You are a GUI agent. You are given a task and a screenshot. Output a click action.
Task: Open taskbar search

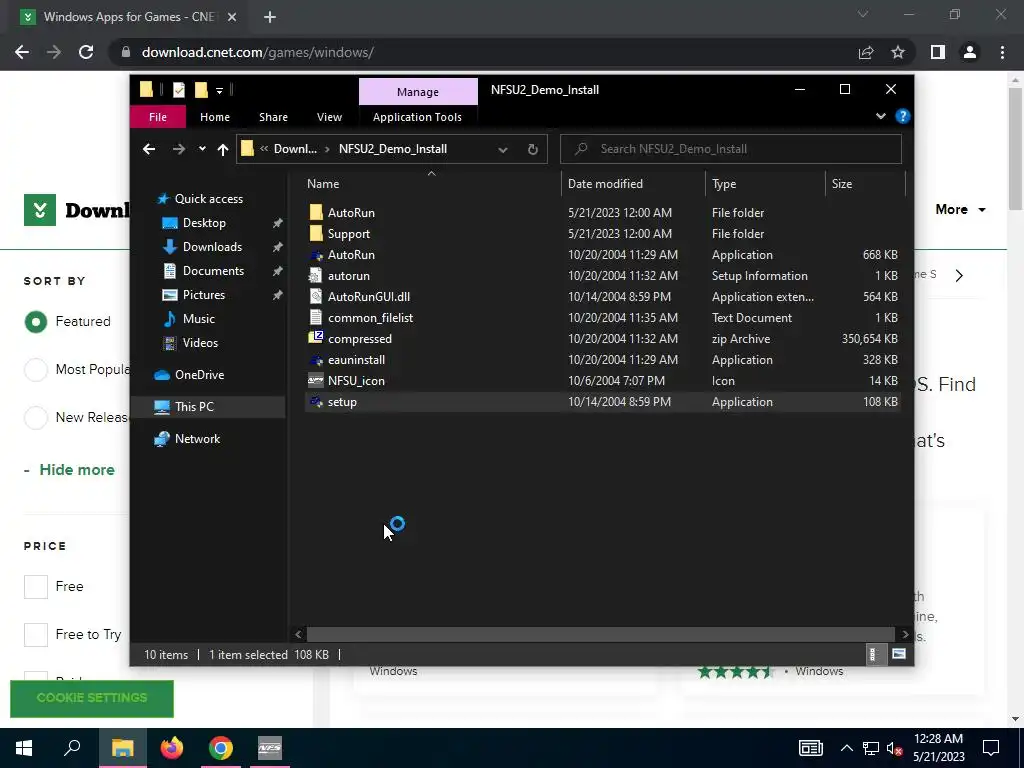point(72,748)
